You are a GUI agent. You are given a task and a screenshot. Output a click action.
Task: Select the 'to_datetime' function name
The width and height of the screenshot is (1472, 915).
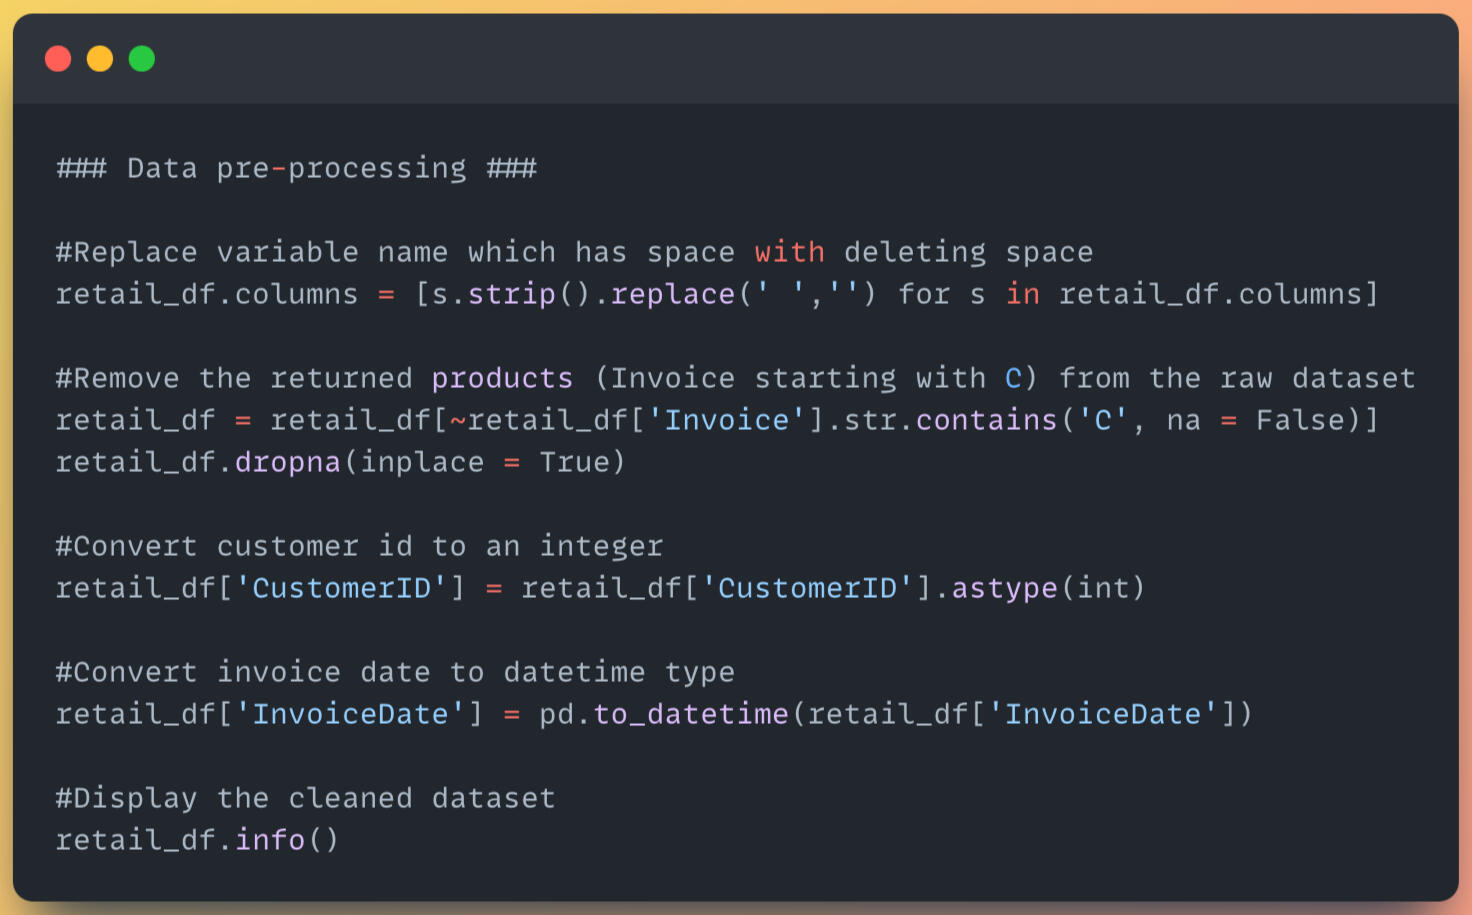[691, 714]
